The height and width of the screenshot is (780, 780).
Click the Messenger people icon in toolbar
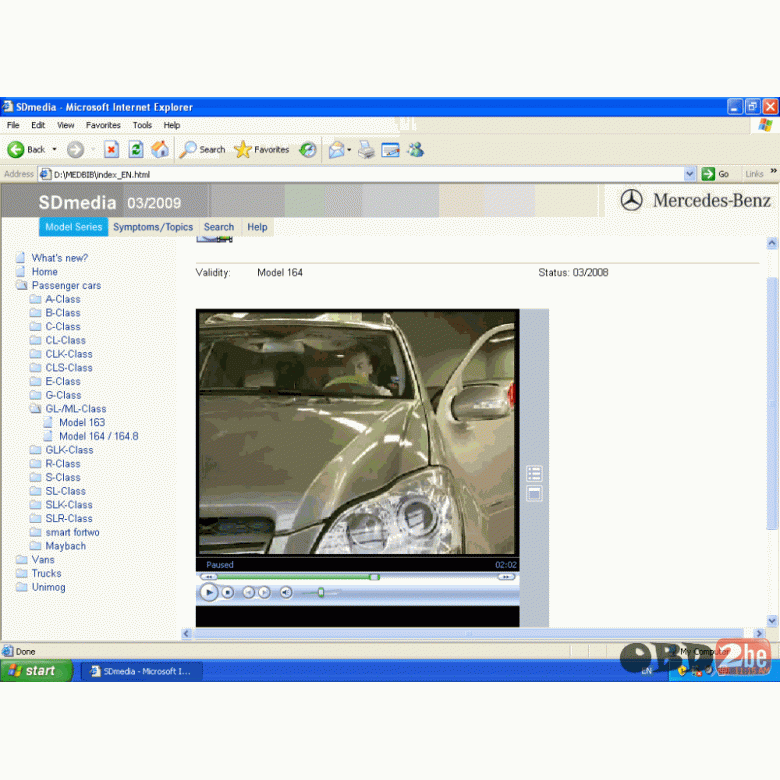click(415, 149)
